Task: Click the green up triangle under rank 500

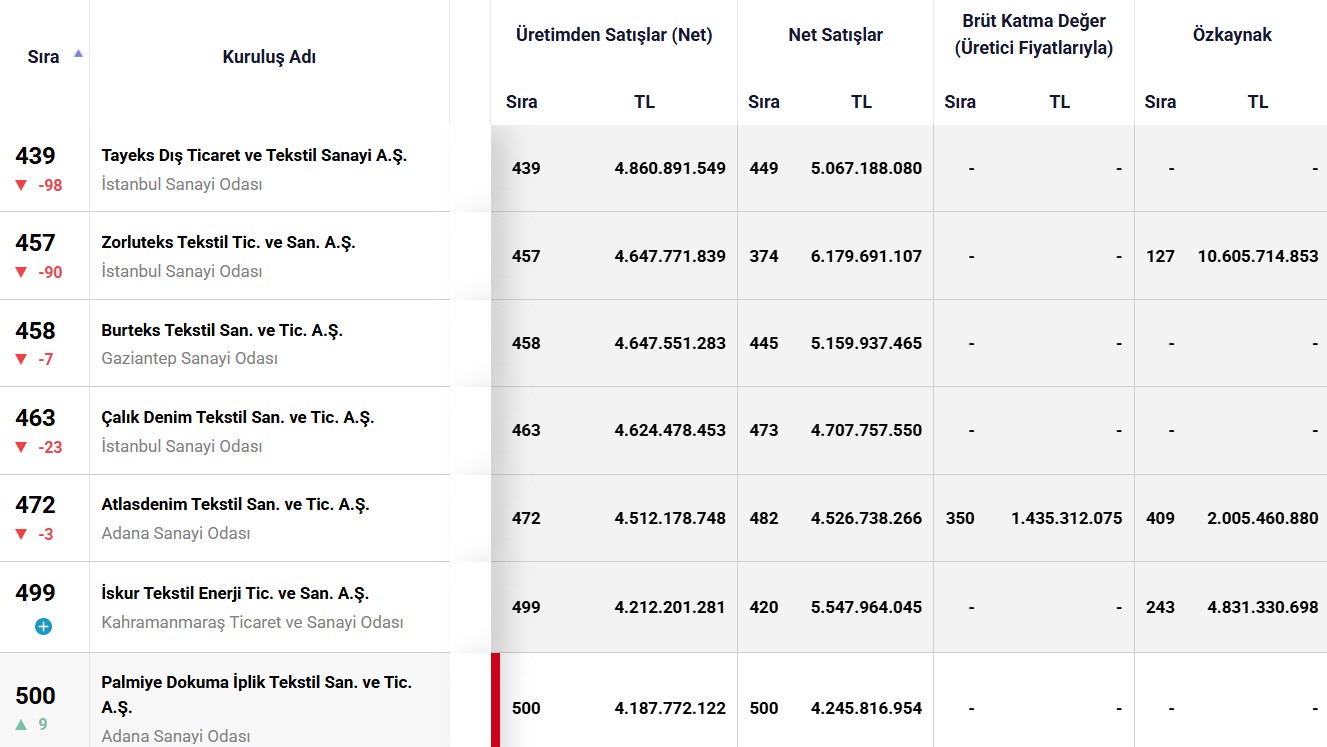Action: pos(21,725)
